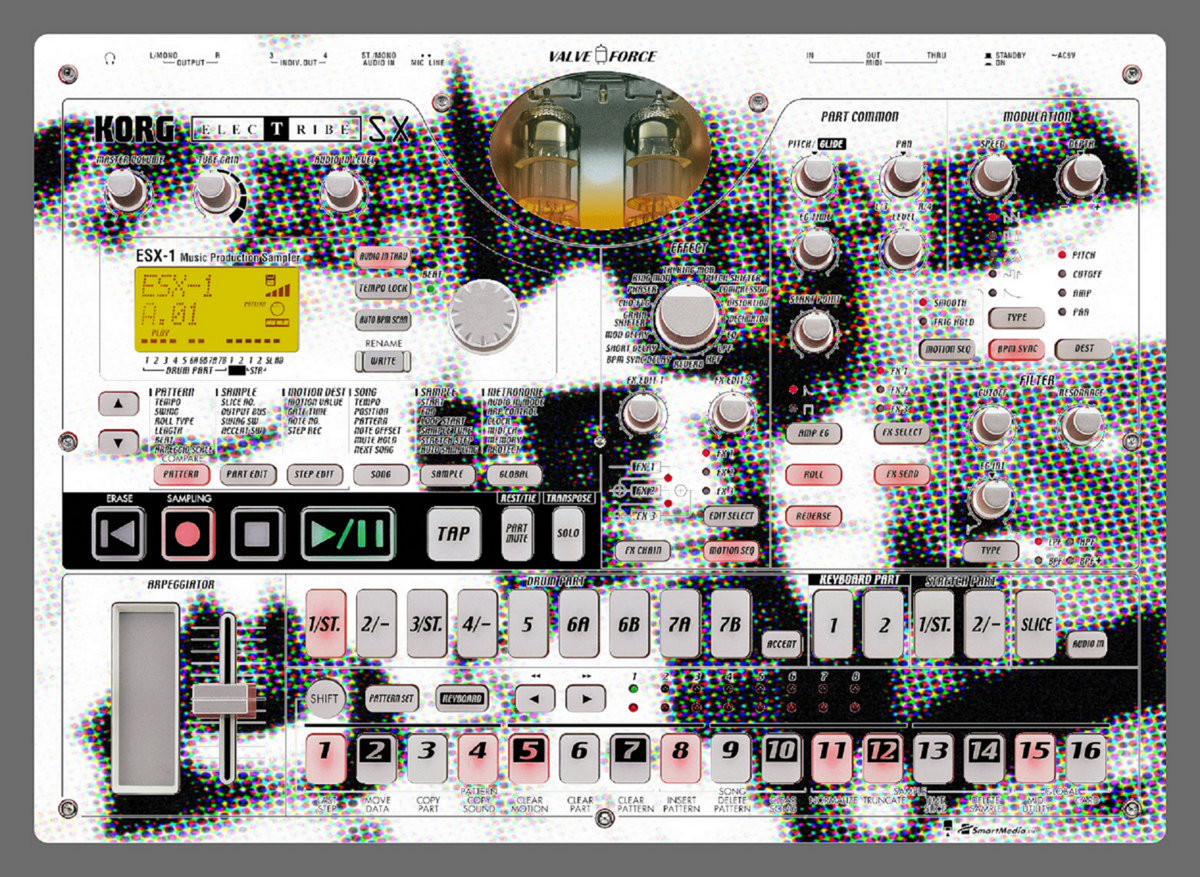Click the left select arrow button
This screenshot has width=1200, height=877.
tap(535, 697)
